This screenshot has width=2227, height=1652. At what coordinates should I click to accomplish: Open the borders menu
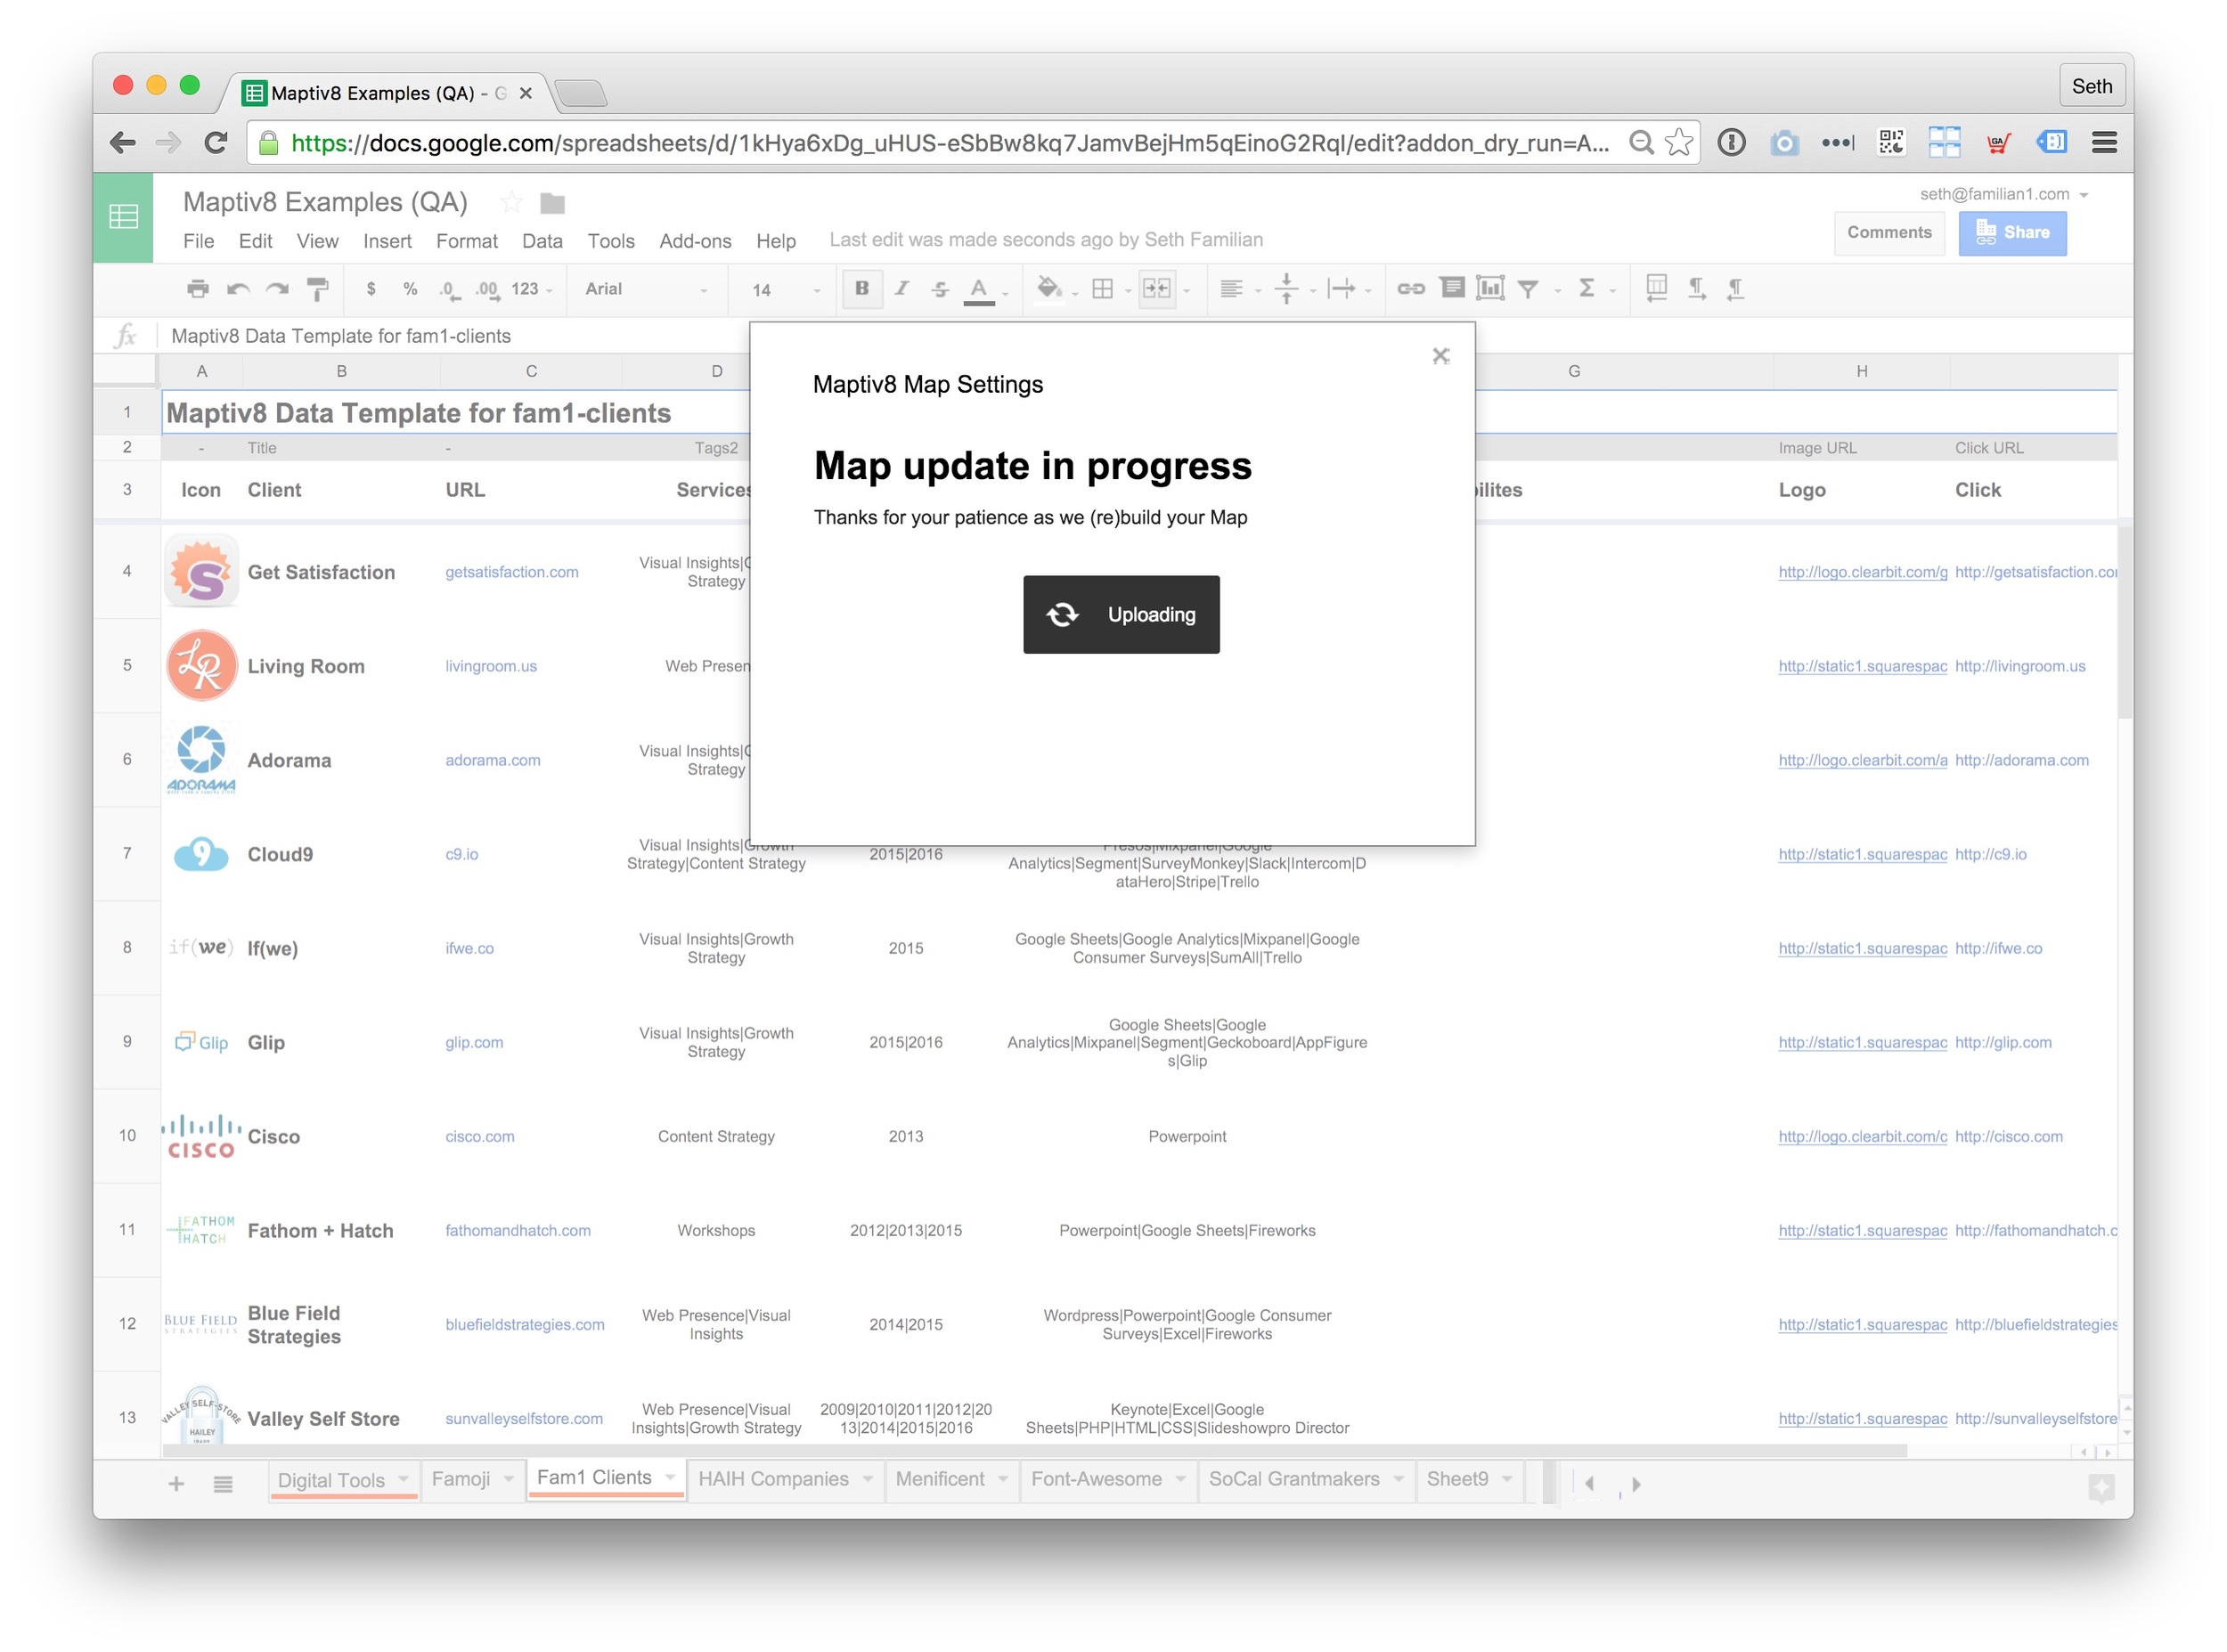pos(1102,289)
